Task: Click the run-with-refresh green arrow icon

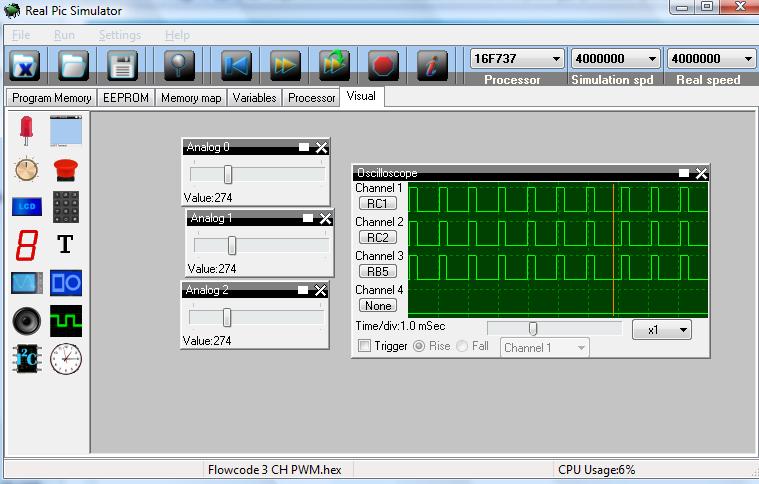Action: pos(334,65)
